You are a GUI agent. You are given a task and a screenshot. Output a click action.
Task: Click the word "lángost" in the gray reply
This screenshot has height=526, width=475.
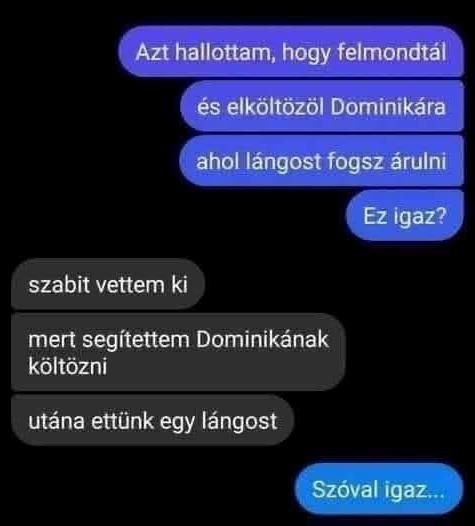point(240,421)
